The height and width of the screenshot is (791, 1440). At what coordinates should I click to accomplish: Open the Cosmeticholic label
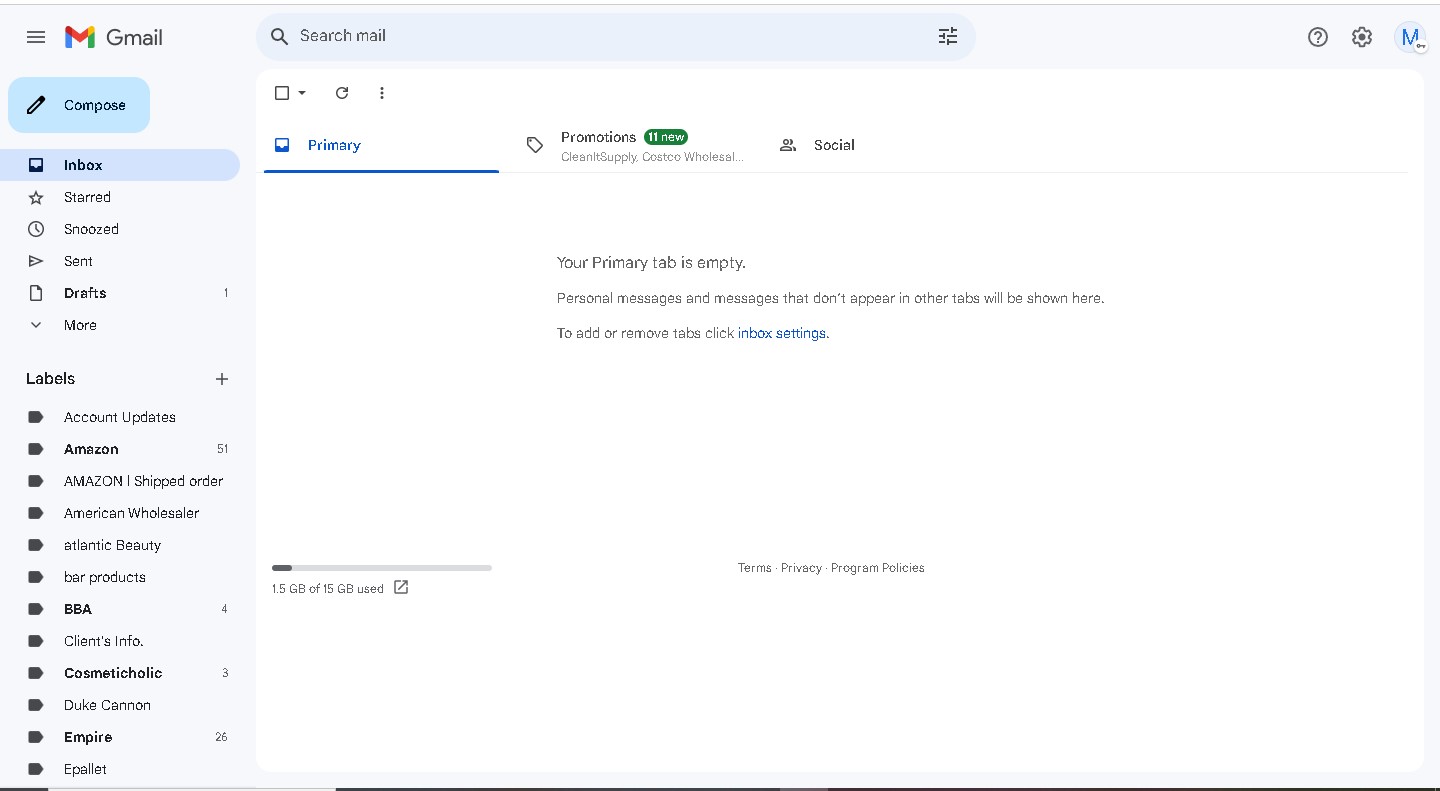click(x=120, y=673)
